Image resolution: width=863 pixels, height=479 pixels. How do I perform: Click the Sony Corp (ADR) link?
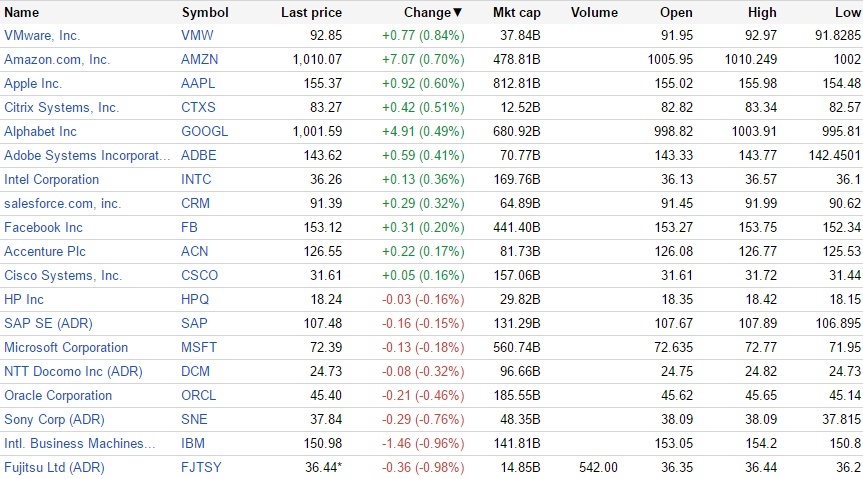point(54,419)
